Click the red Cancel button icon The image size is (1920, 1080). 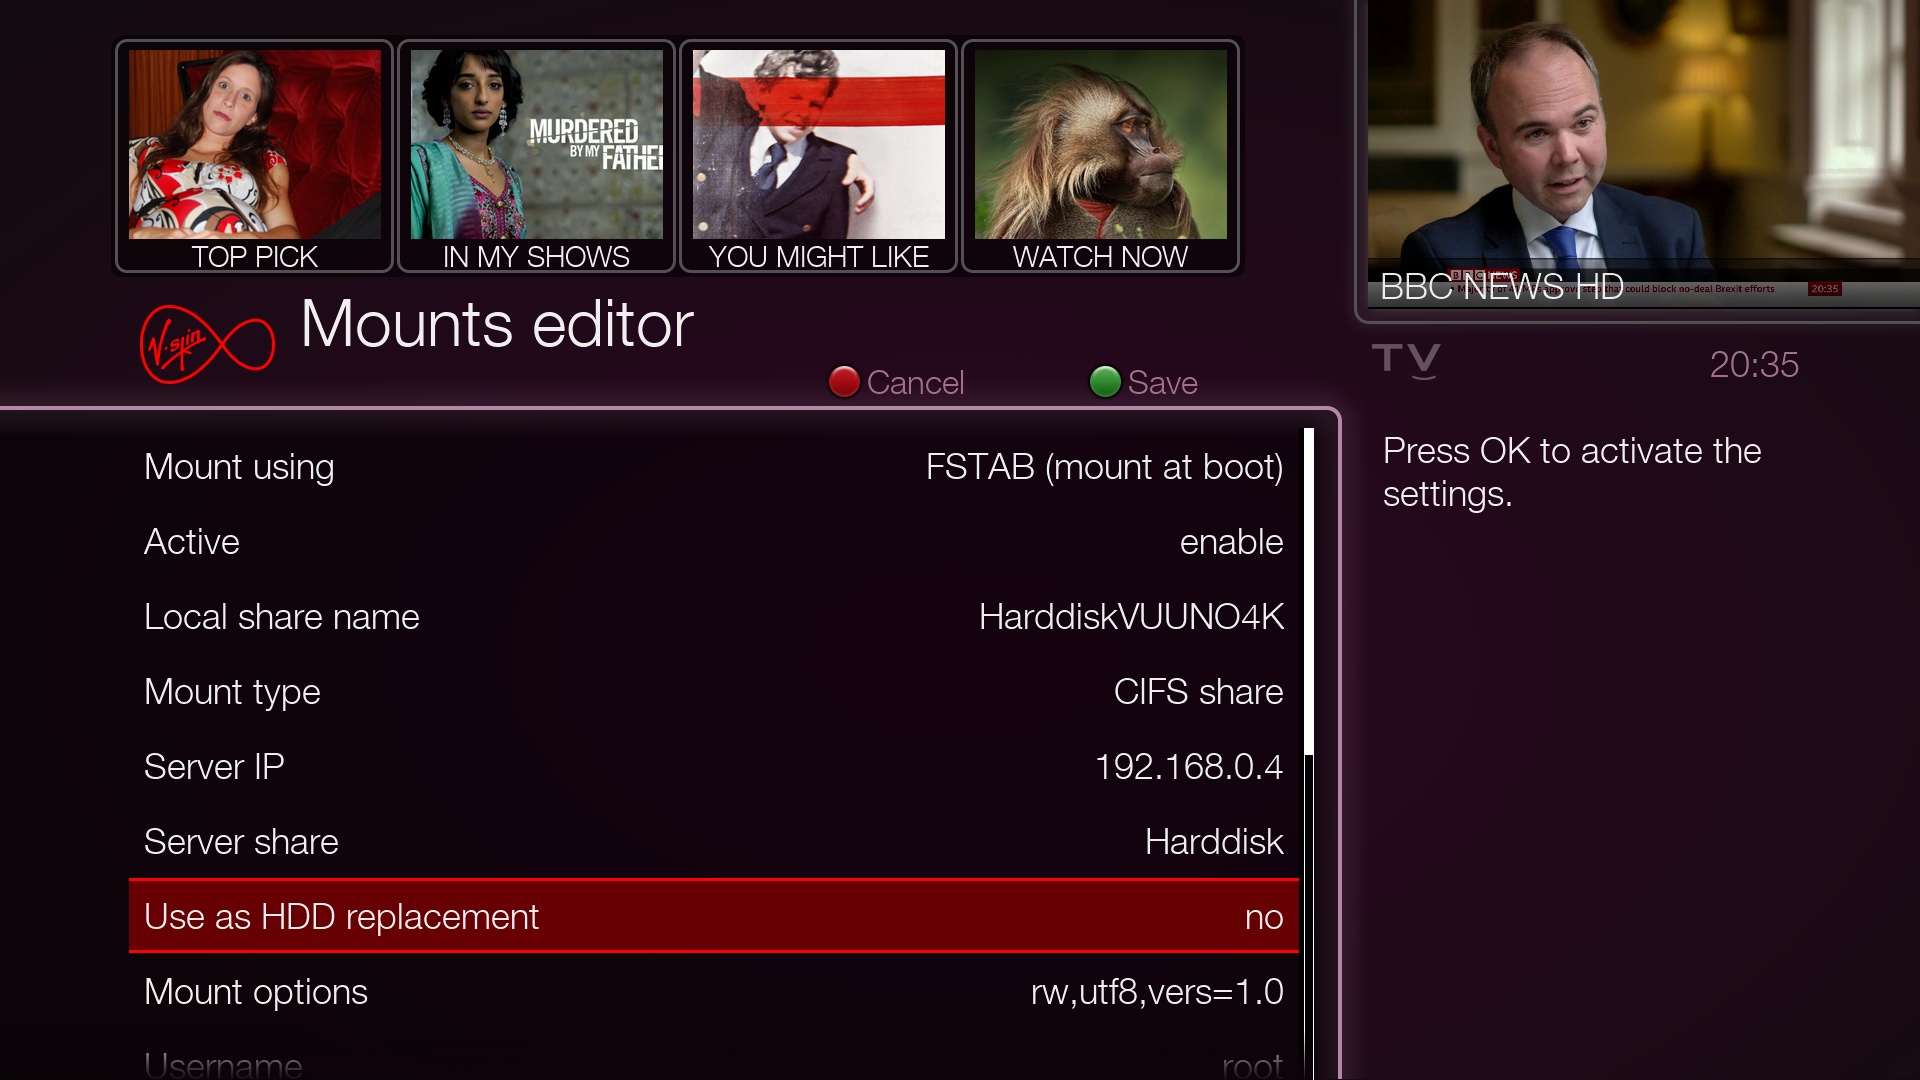click(844, 382)
